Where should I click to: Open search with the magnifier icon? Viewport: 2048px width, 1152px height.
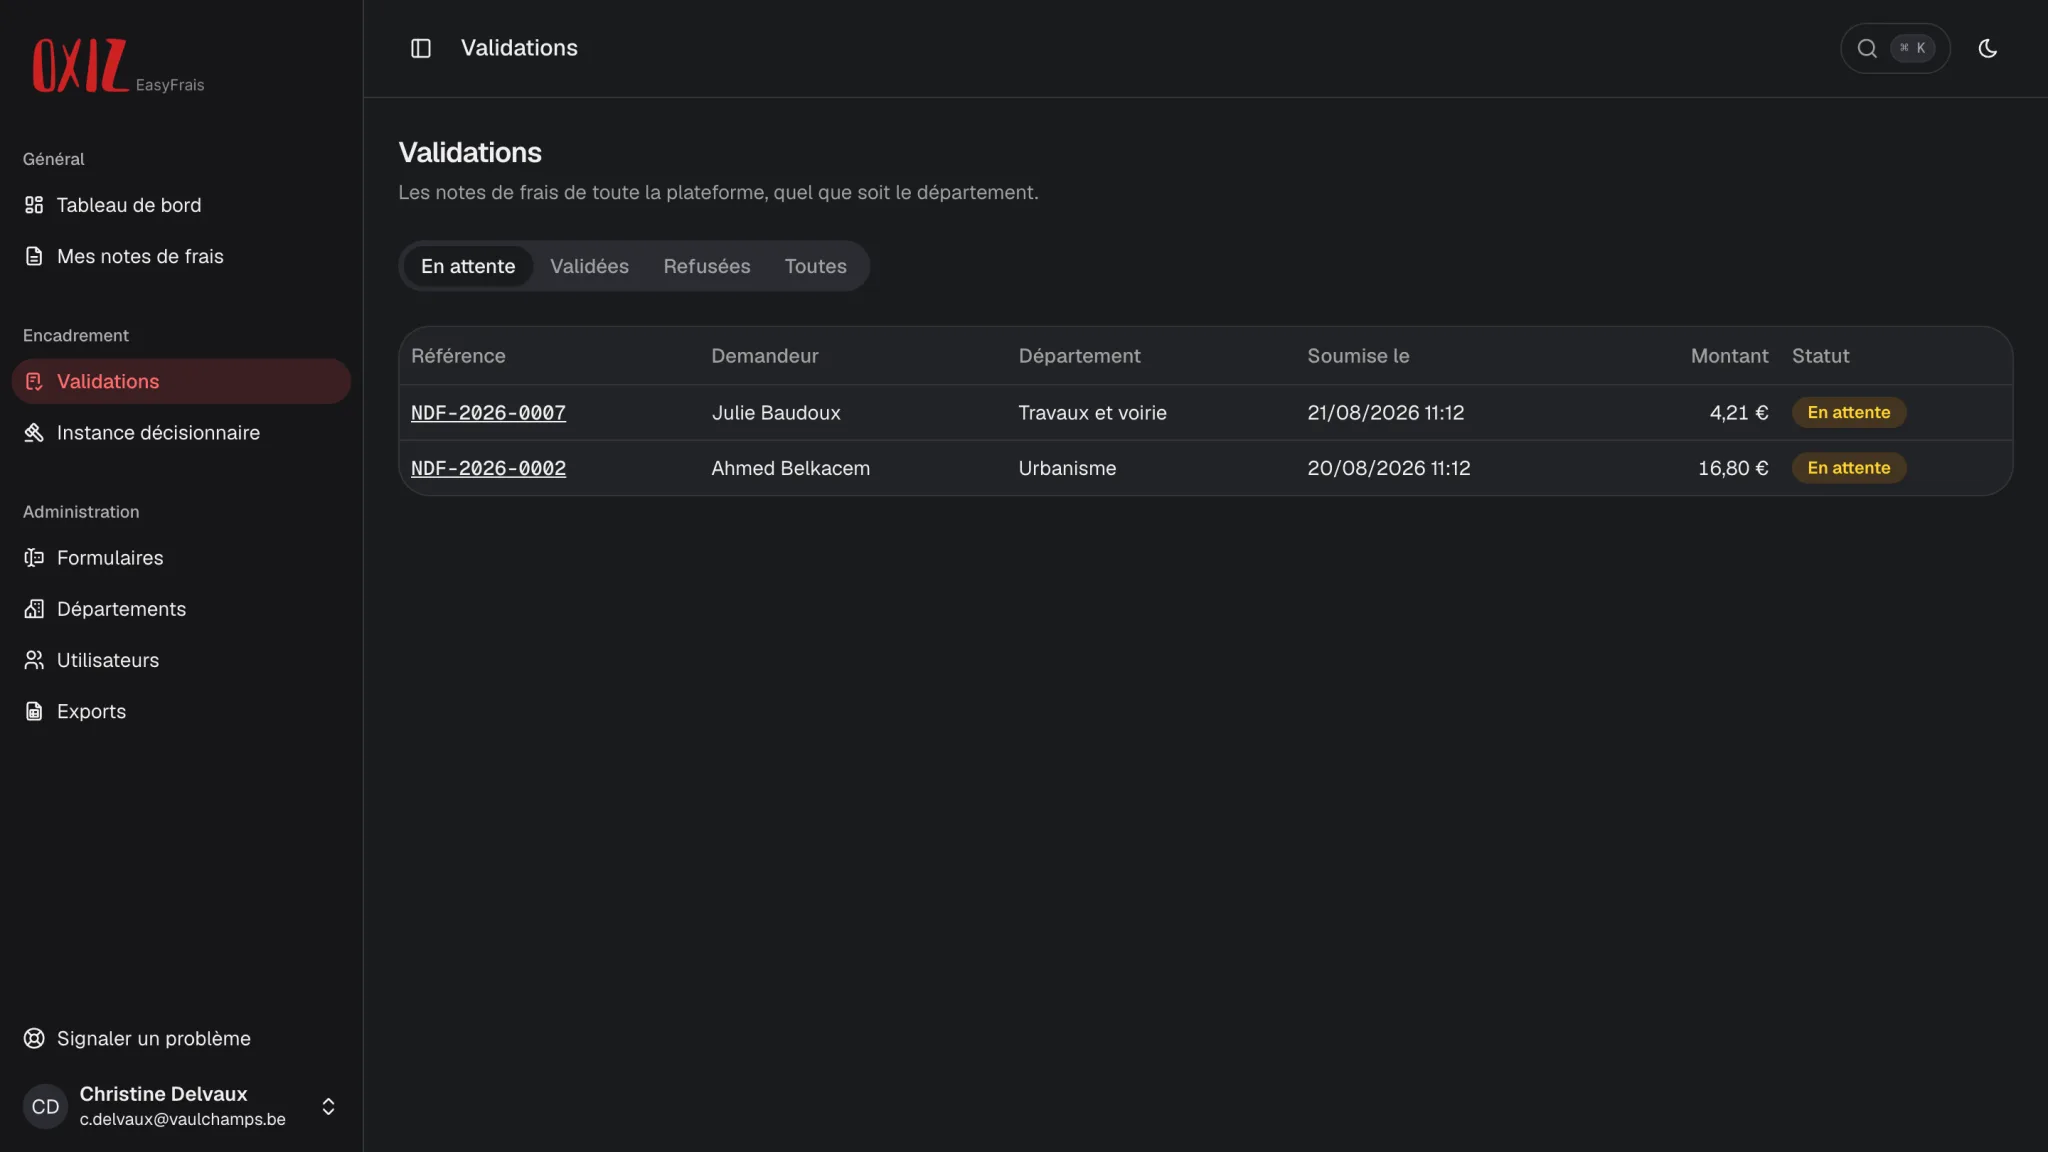coord(1867,48)
